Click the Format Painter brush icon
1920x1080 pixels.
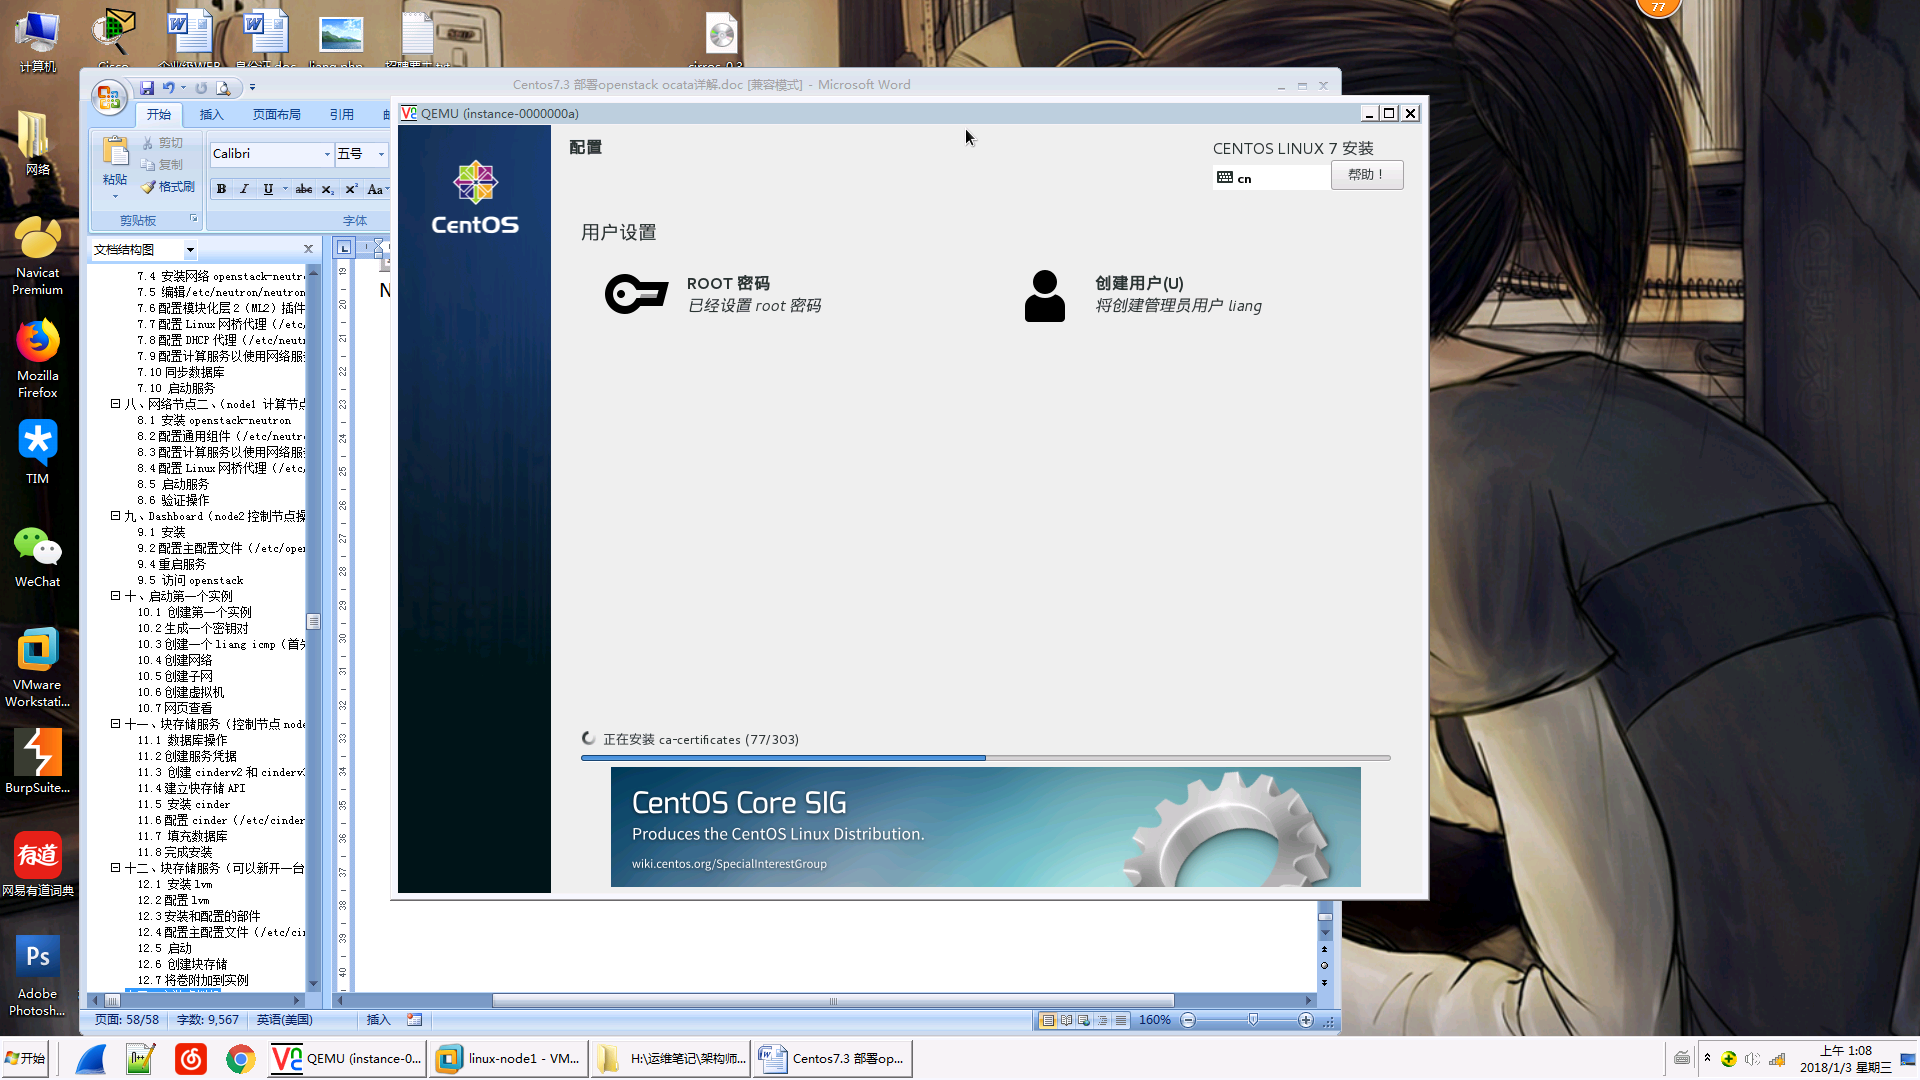(148, 187)
